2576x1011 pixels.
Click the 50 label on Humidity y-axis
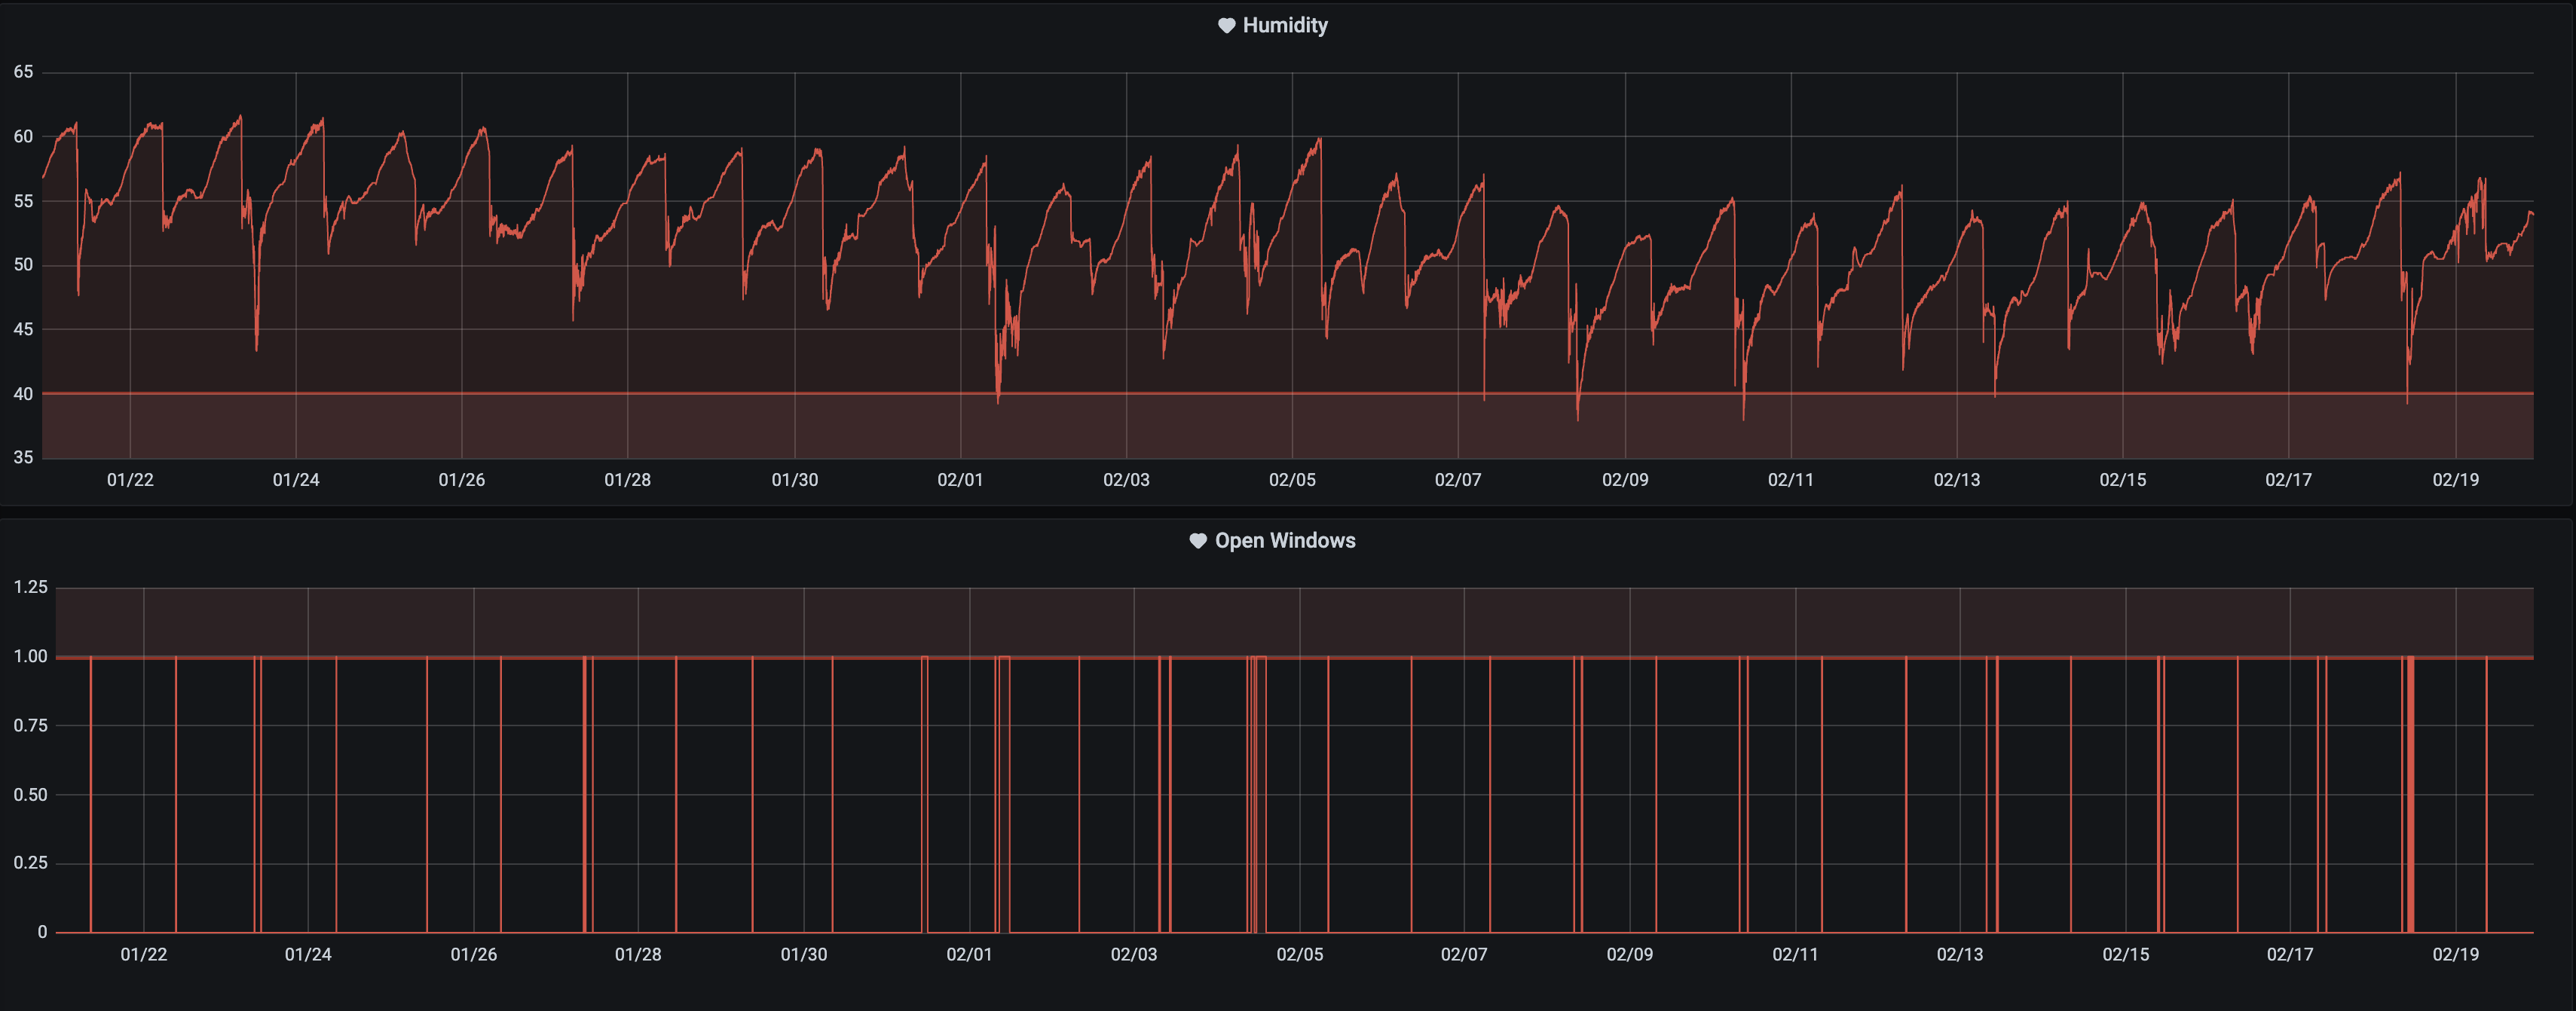(x=23, y=265)
